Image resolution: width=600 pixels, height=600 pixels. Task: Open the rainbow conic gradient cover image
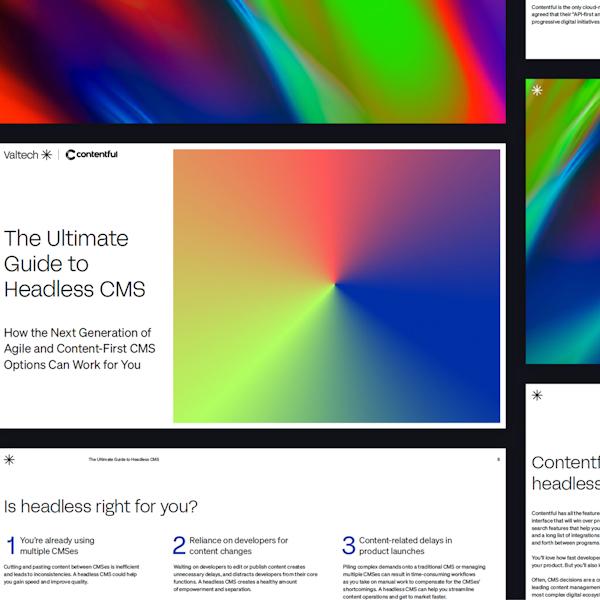point(336,286)
